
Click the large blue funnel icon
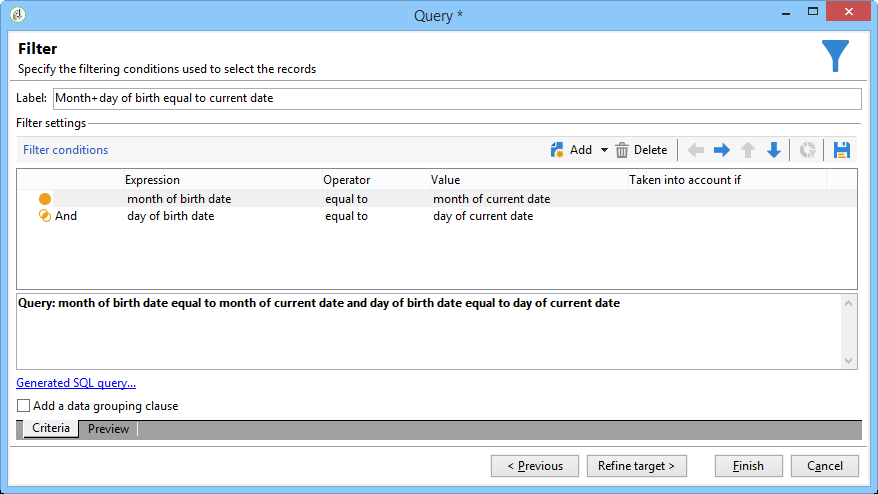pos(836,56)
